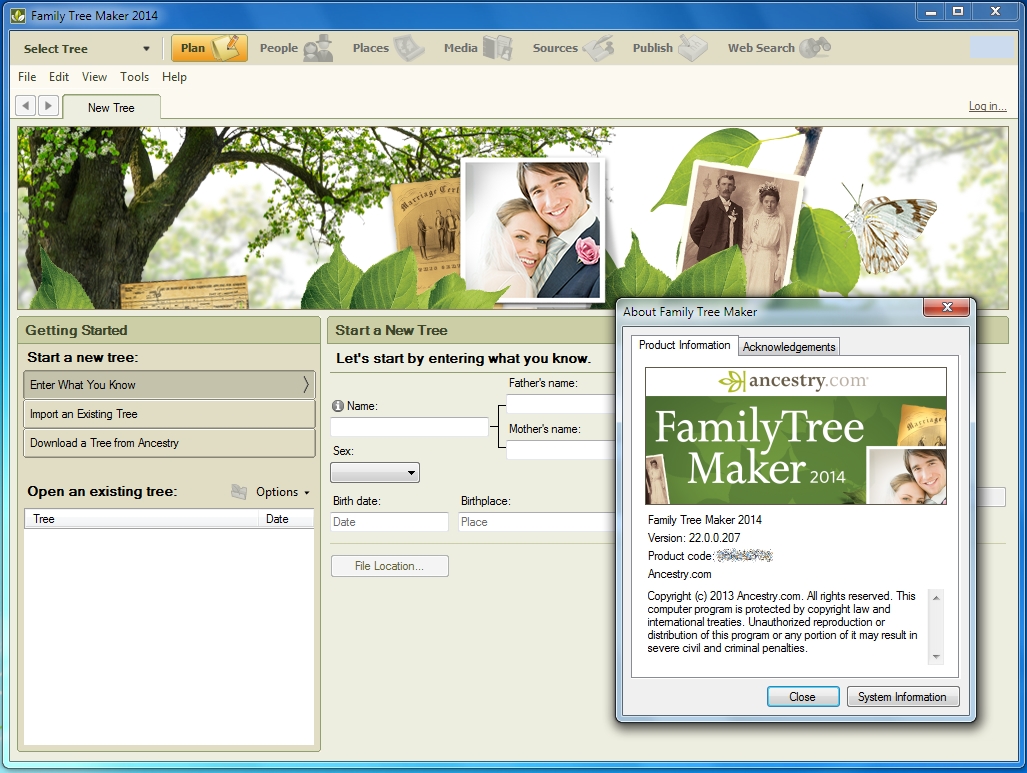Screen dimensions: 1027x773
Task: Click the File Location button
Action: coord(390,566)
